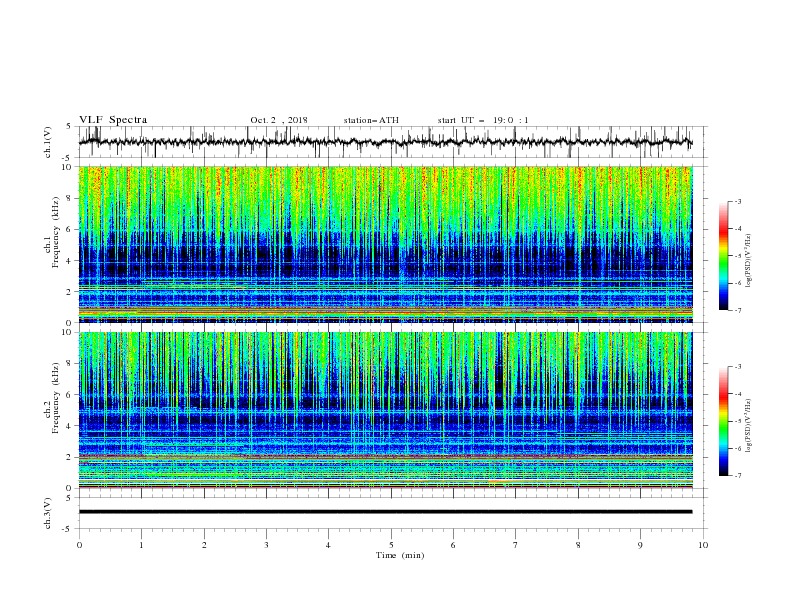The width and height of the screenshot is (792, 612).
Task: Select the date text "Oct. 2 , 2018"
Action: [279, 120]
